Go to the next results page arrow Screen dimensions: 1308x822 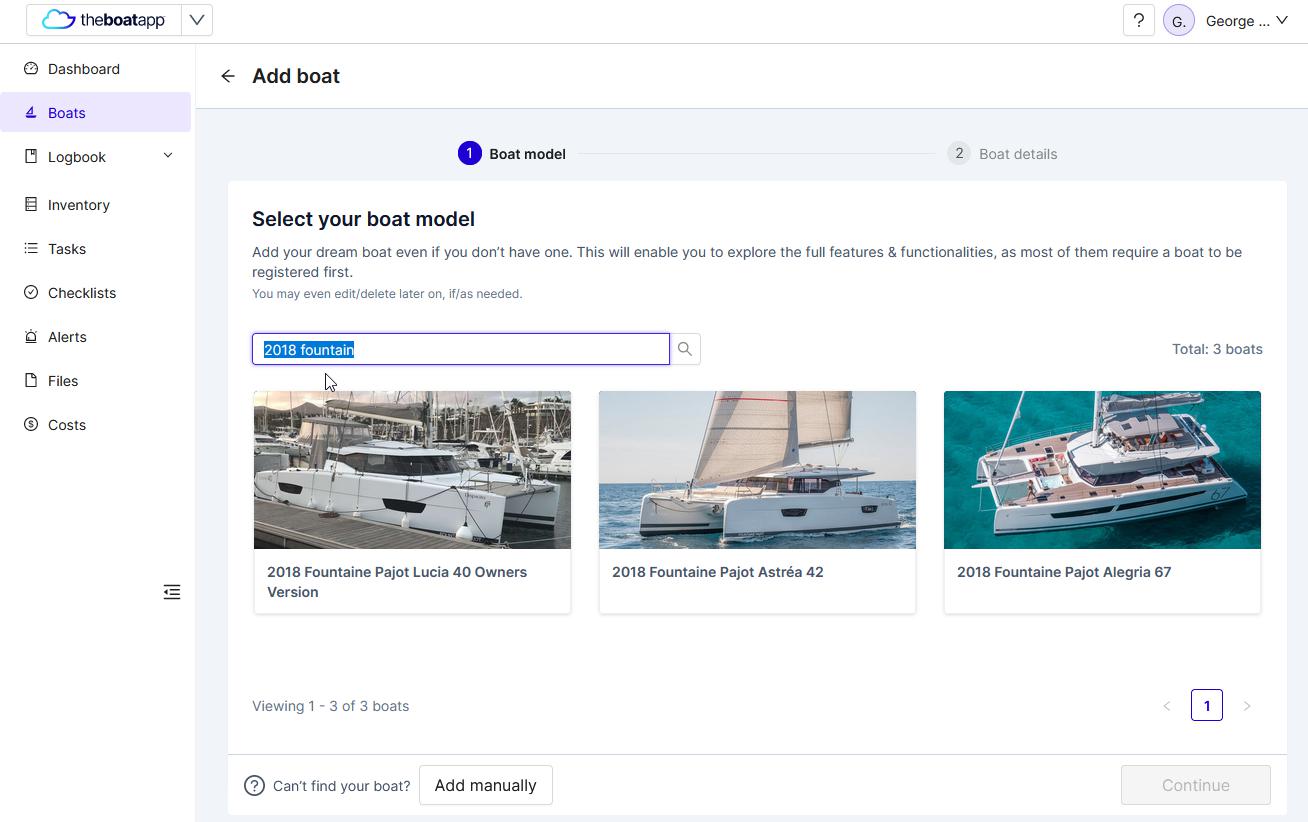(x=1247, y=706)
